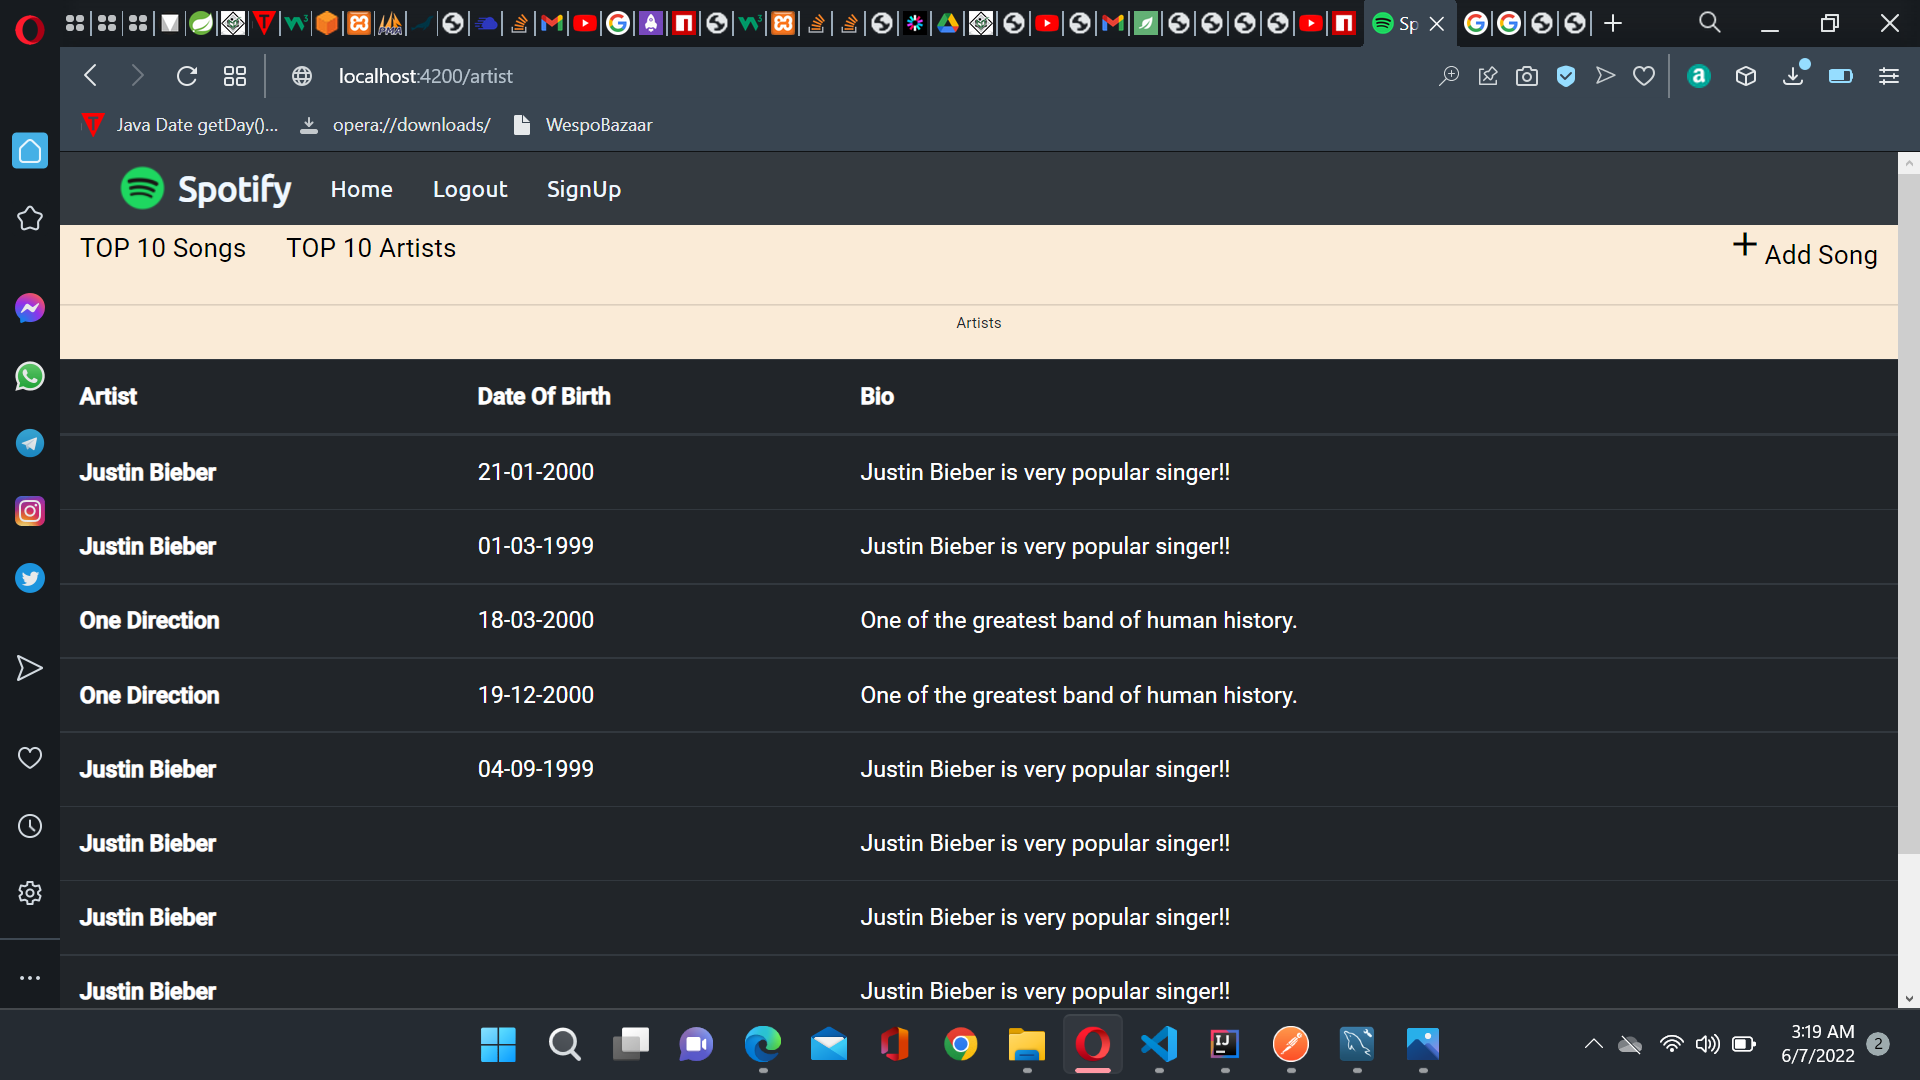
Task: Add page to bookmarks heart icon
Action: click(1644, 76)
